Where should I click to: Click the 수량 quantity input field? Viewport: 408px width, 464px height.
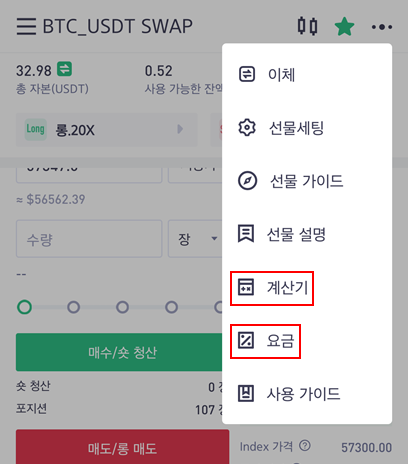tap(89, 239)
